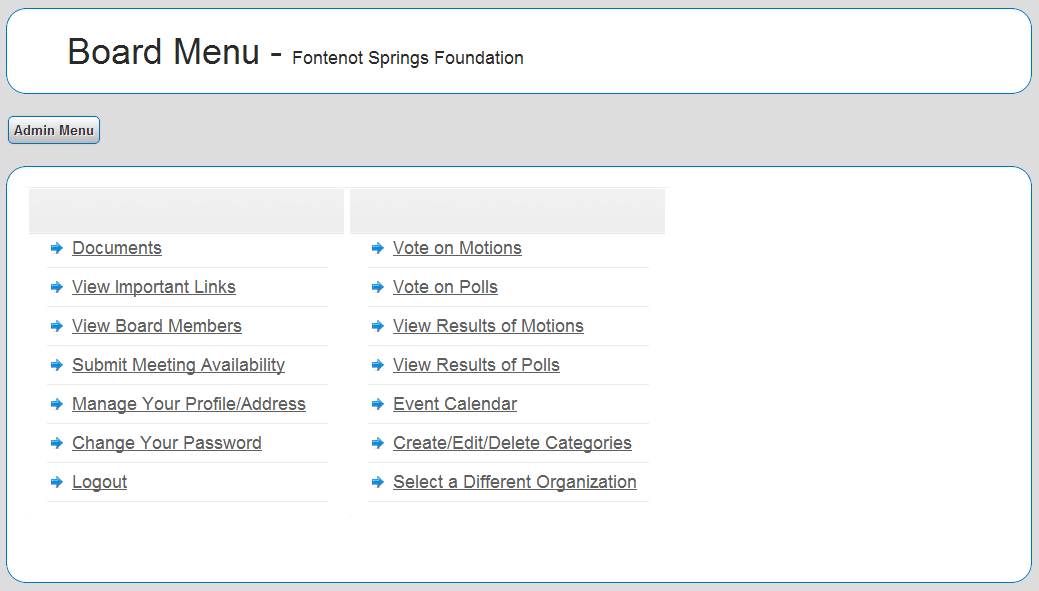Click the arrow icon beside Documents

57,248
